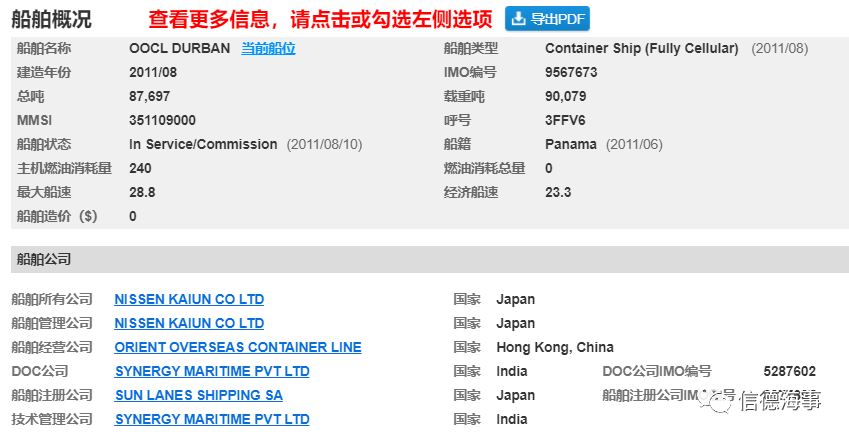Open the ORIENT OVERSEAS CONTAINER LINE link
This screenshot has width=849, height=438.
(x=238, y=347)
